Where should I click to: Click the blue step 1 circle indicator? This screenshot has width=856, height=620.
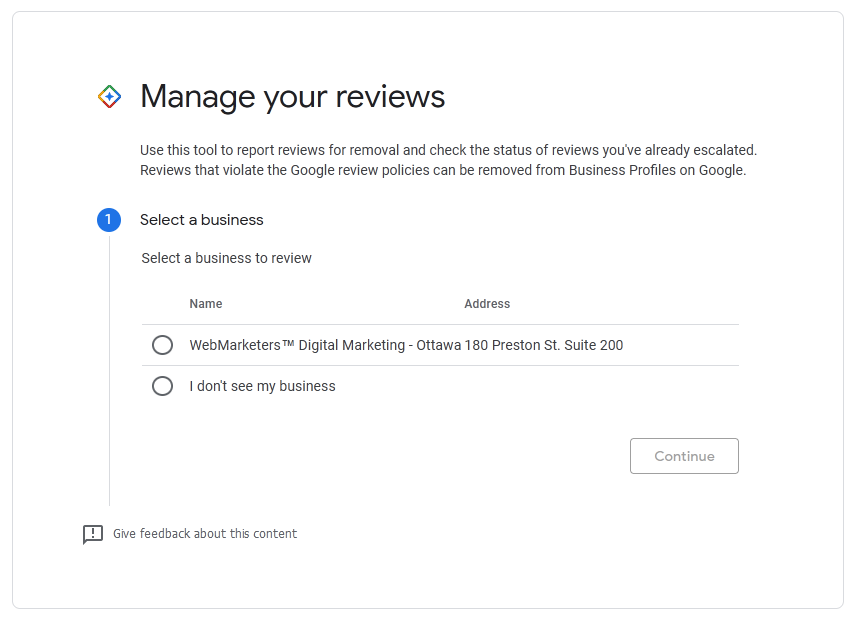(x=109, y=219)
